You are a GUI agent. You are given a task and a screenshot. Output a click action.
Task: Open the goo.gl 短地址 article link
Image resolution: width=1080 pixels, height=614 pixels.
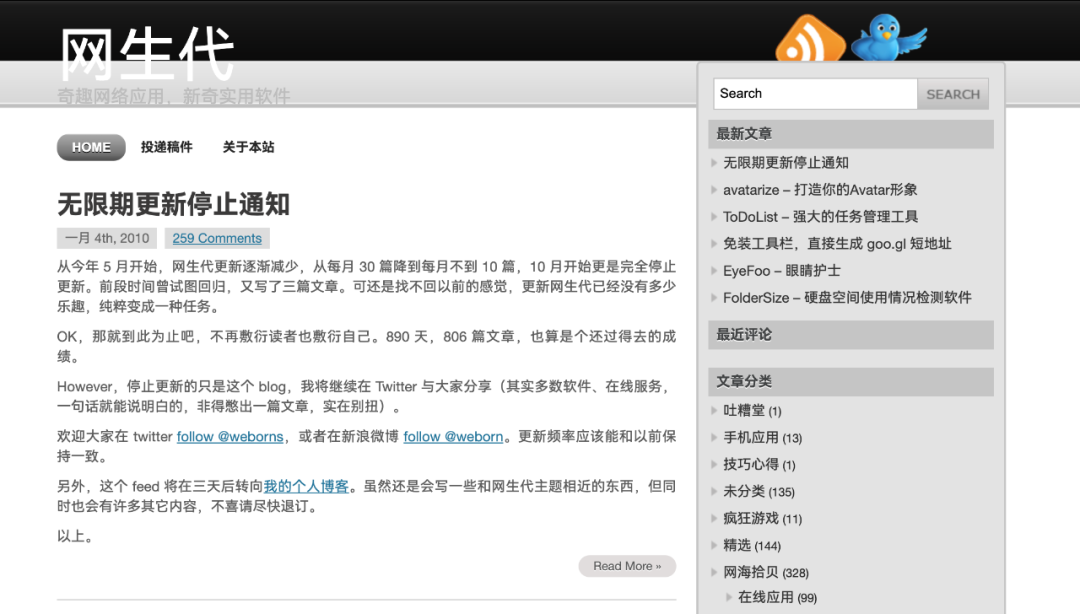(x=837, y=243)
